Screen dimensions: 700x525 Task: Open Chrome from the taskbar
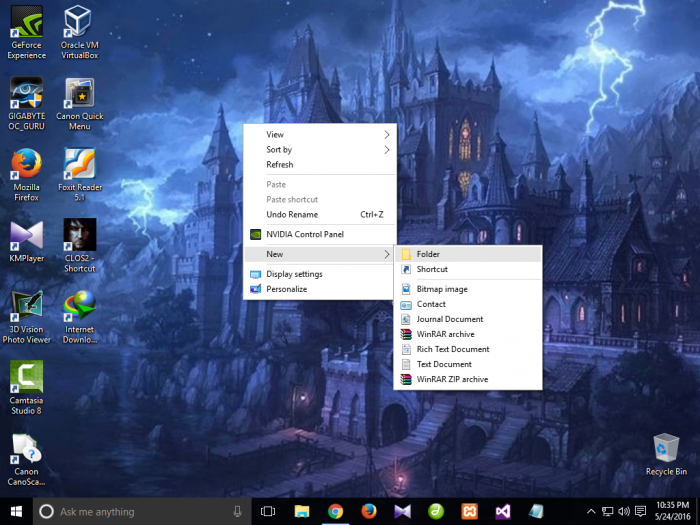[335, 511]
